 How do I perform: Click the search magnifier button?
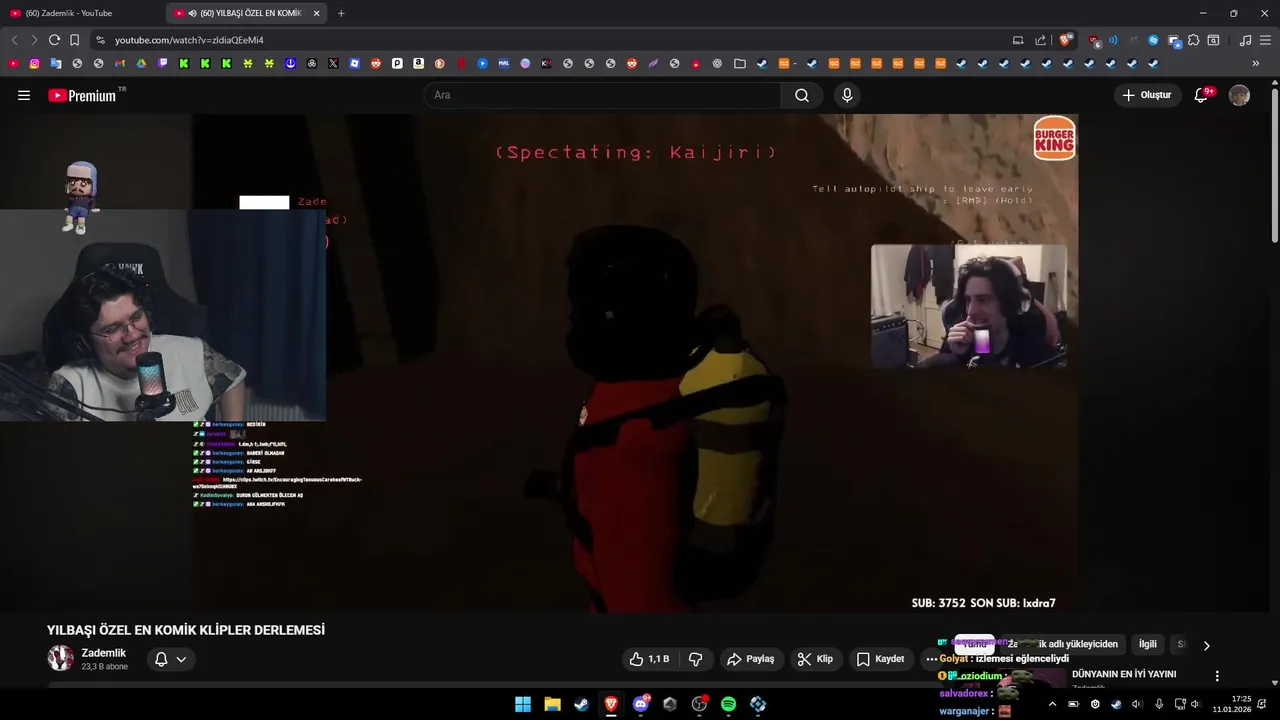tap(802, 95)
